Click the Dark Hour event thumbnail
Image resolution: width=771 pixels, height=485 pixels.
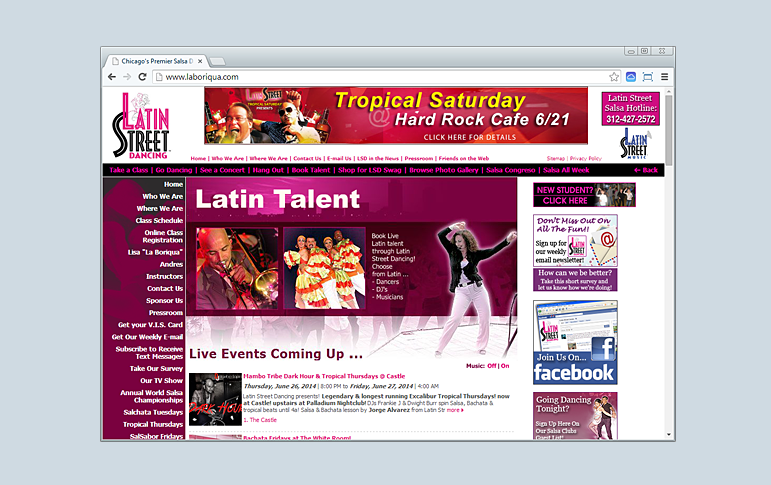[214, 399]
